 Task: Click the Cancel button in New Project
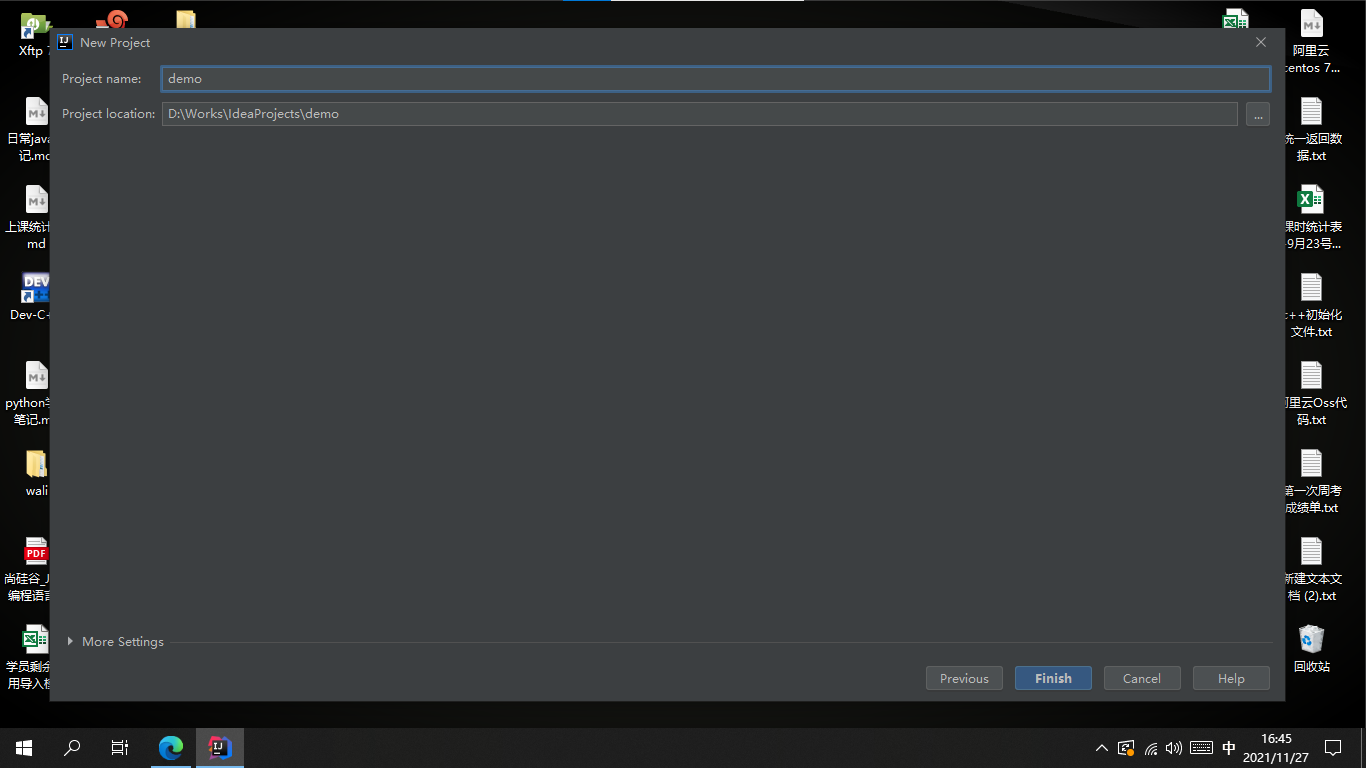[1142, 678]
